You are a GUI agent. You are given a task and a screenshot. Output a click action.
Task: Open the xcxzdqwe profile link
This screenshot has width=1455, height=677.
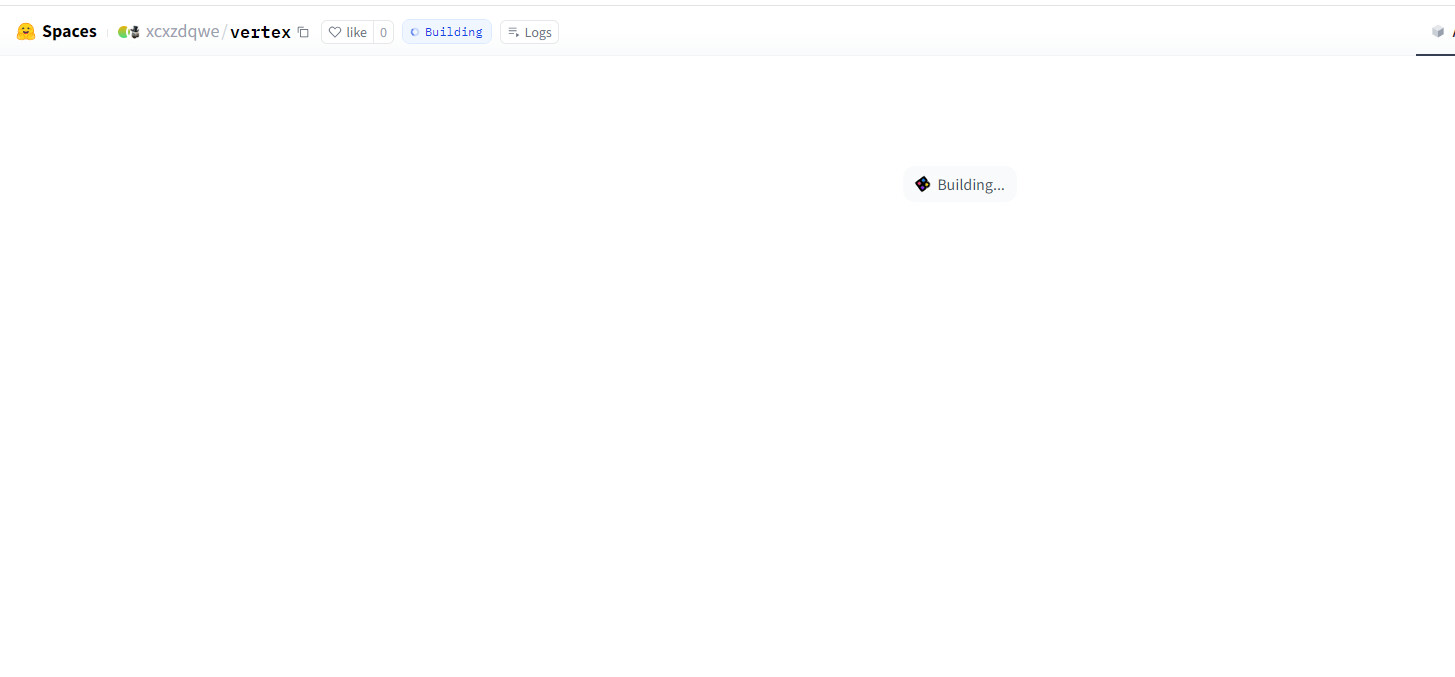(x=182, y=32)
